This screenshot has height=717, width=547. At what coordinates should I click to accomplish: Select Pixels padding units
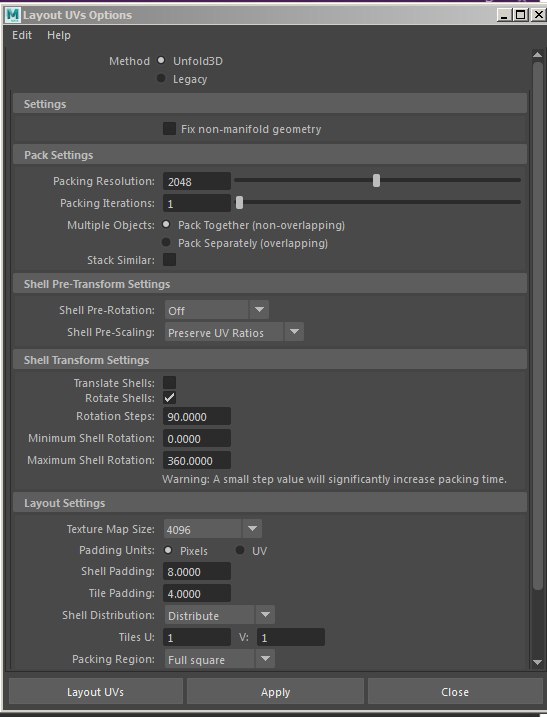point(168,550)
